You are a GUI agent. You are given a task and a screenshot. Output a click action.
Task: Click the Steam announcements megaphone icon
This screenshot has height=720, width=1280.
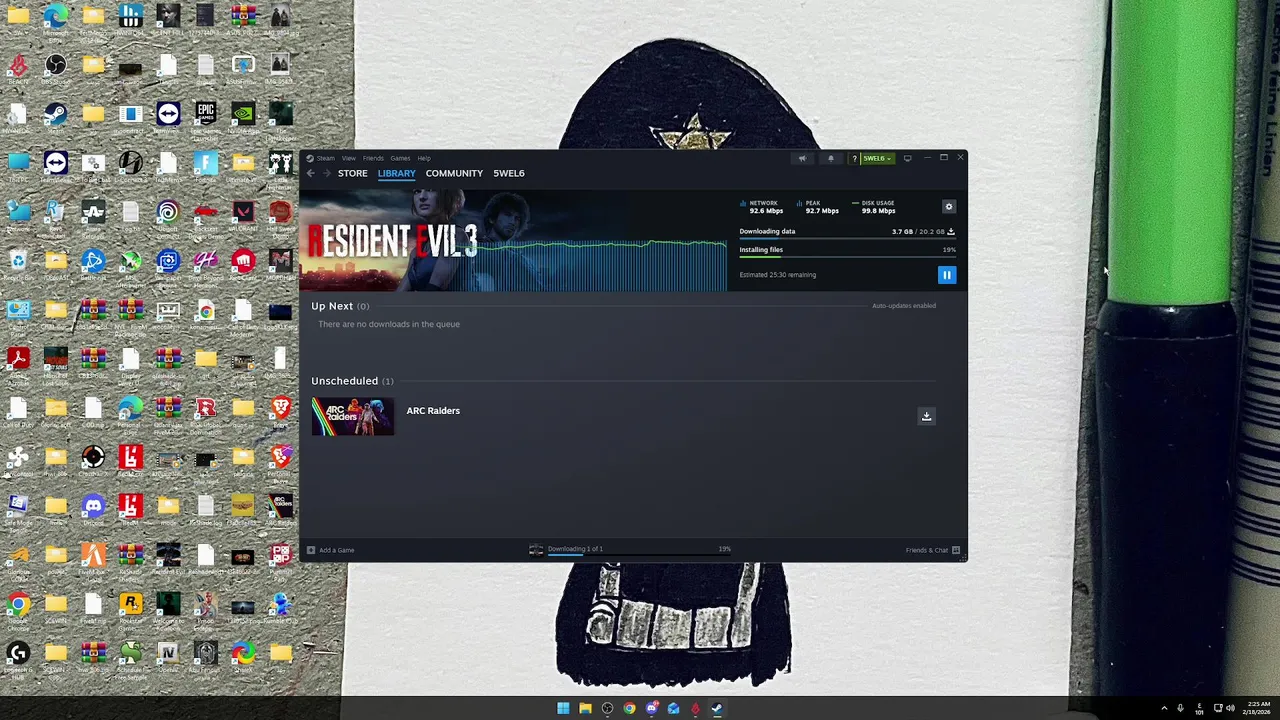pyautogui.click(x=802, y=158)
